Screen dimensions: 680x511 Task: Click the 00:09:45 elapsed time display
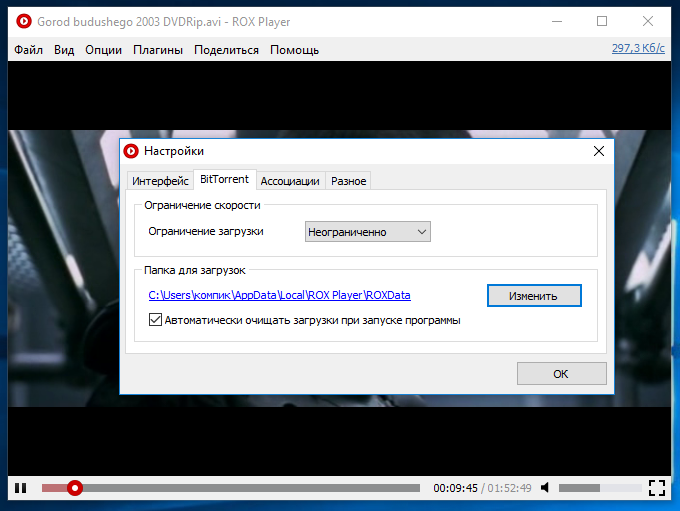click(x=455, y=488)
